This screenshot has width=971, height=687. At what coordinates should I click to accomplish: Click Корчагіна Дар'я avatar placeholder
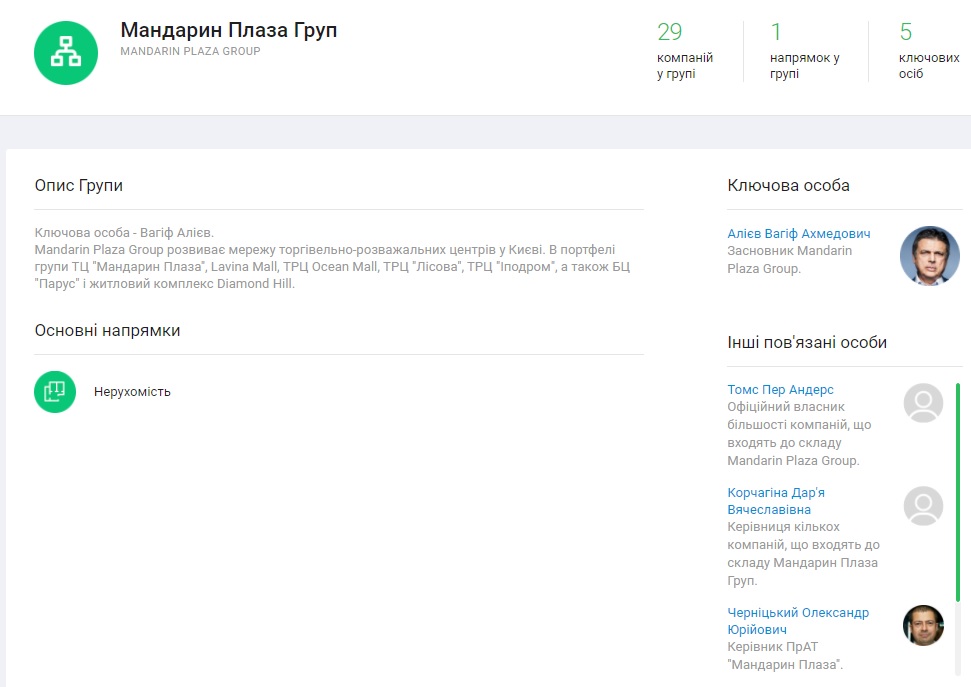pos(923,506)
